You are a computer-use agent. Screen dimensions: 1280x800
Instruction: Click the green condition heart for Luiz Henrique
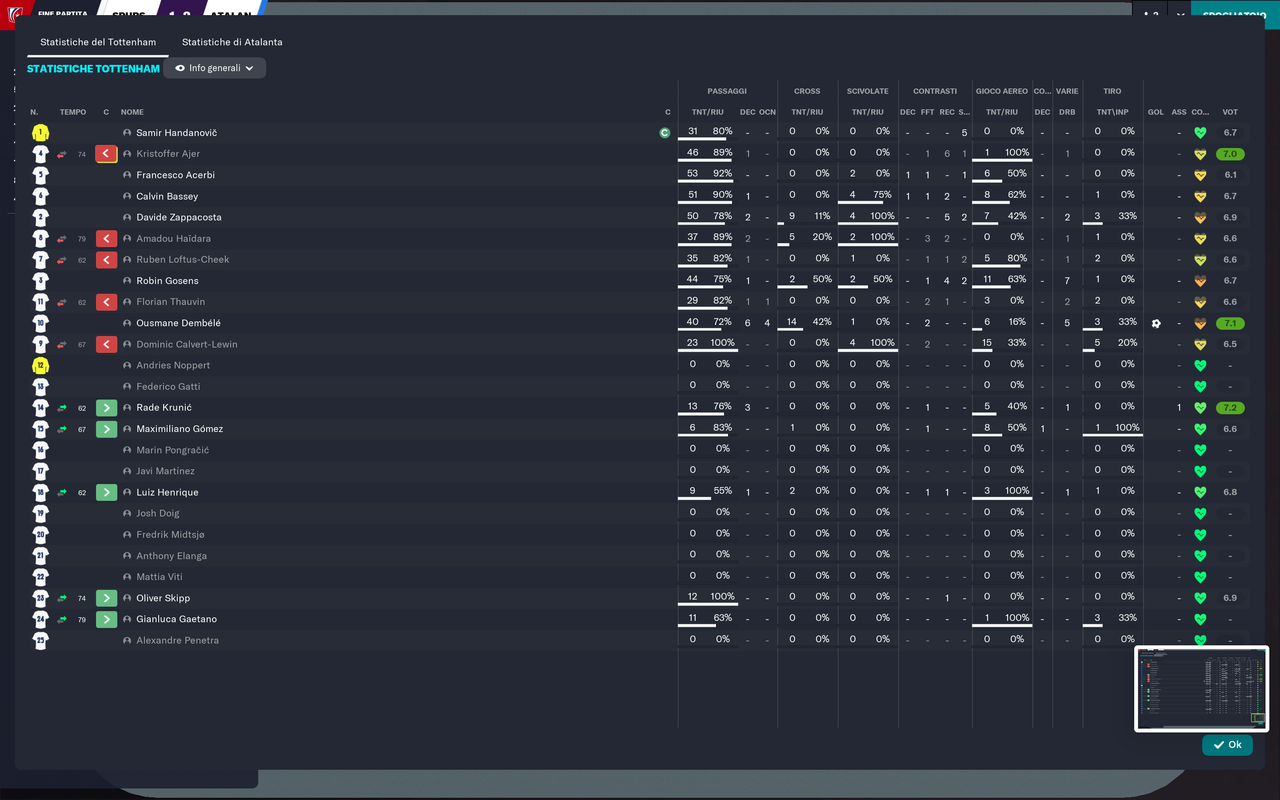(1200, 493)
